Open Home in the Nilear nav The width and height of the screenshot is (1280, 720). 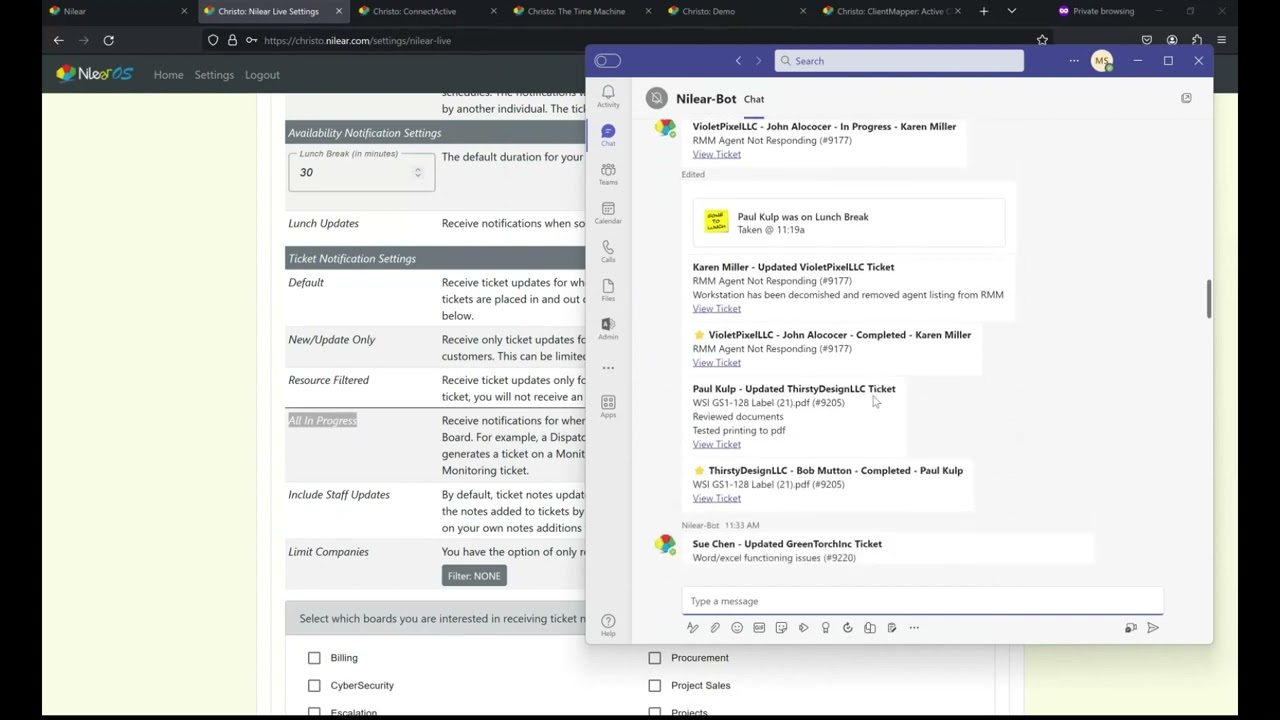pos(168,75)
